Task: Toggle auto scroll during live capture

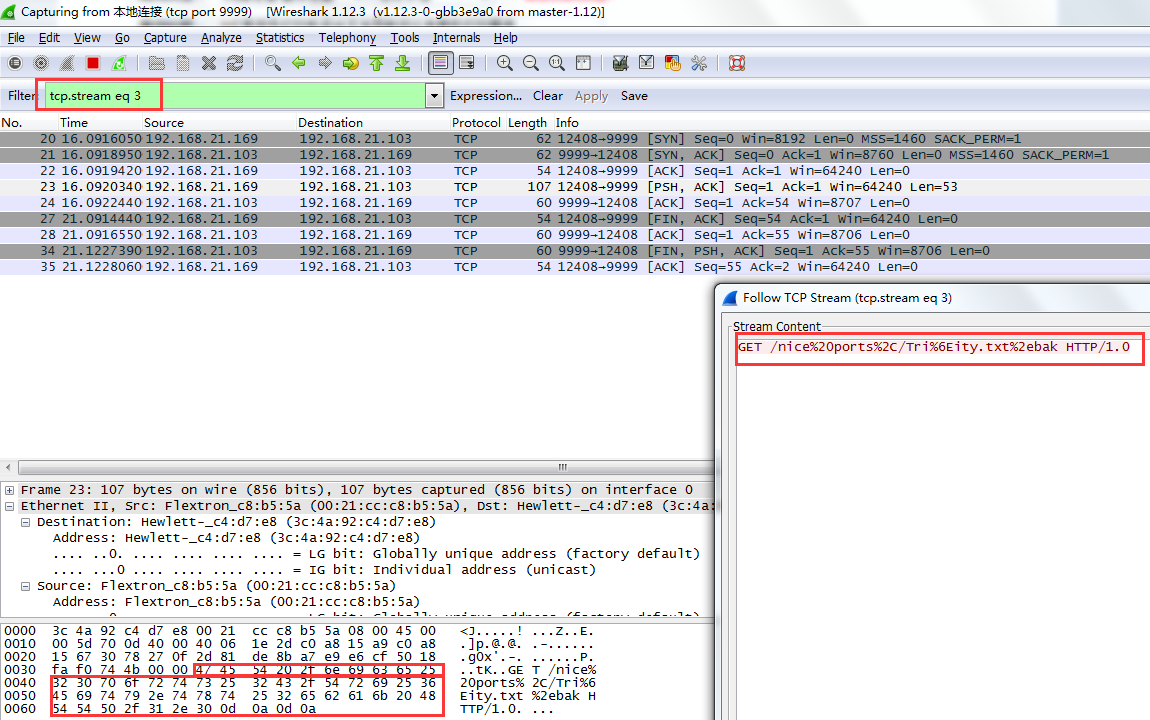Action: point(466,64)
